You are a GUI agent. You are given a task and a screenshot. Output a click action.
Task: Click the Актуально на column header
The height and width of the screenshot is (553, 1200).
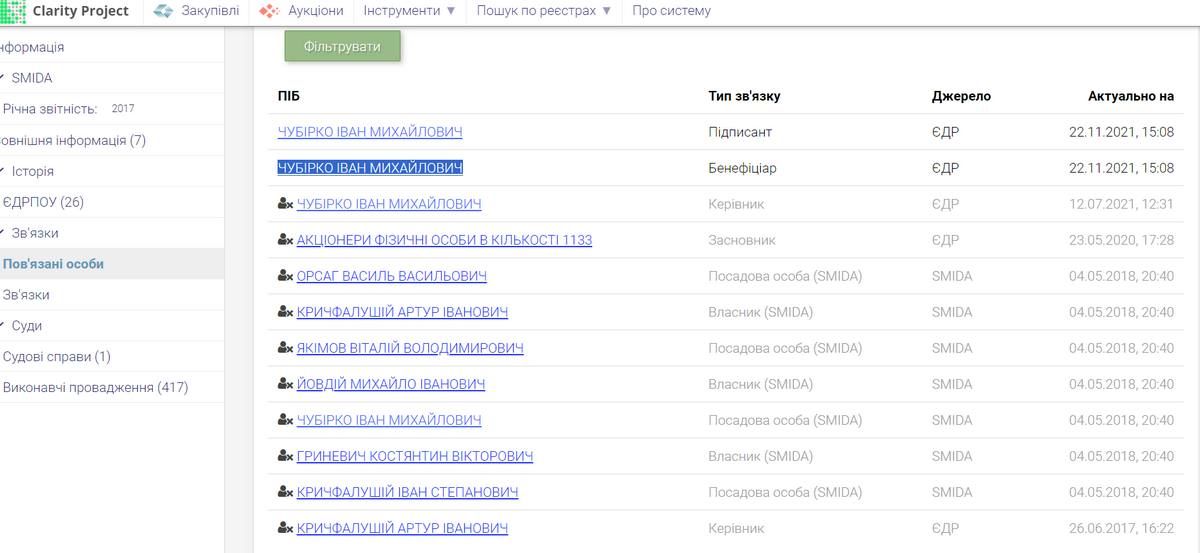tap(1130, 96)
